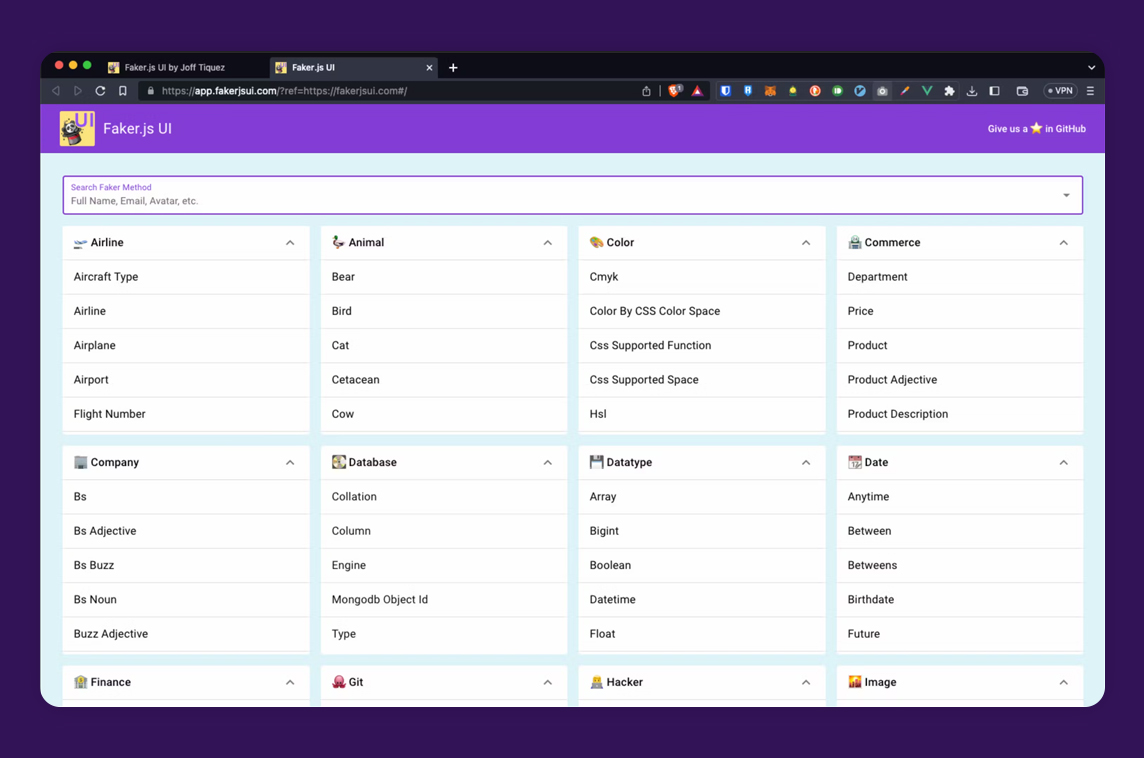Viewport: 1144px width, 758px height.
Task: Open the Search Faker Method dropdown arrow
Action: (1066, 195)
